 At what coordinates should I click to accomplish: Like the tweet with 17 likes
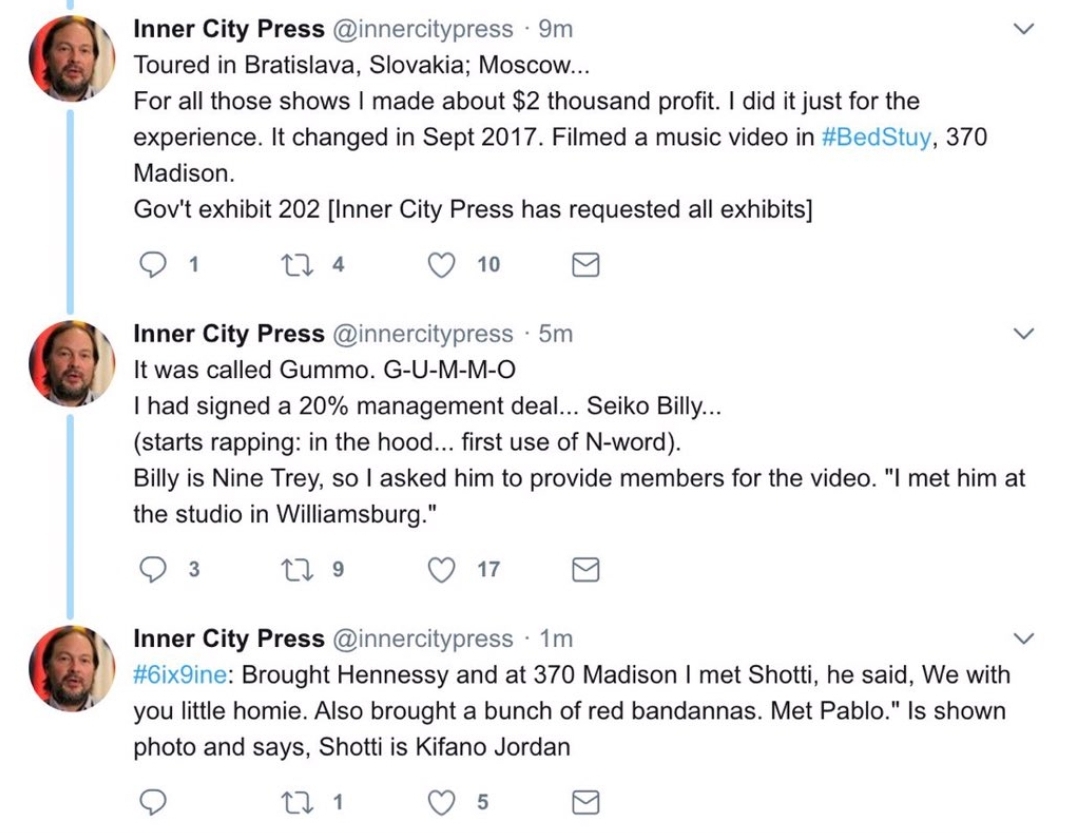(x=439, y=570)
